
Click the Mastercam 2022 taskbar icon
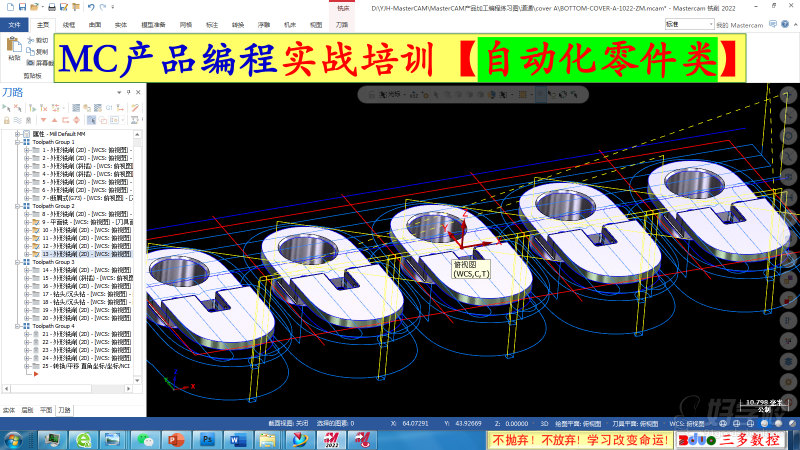(332, 439)
